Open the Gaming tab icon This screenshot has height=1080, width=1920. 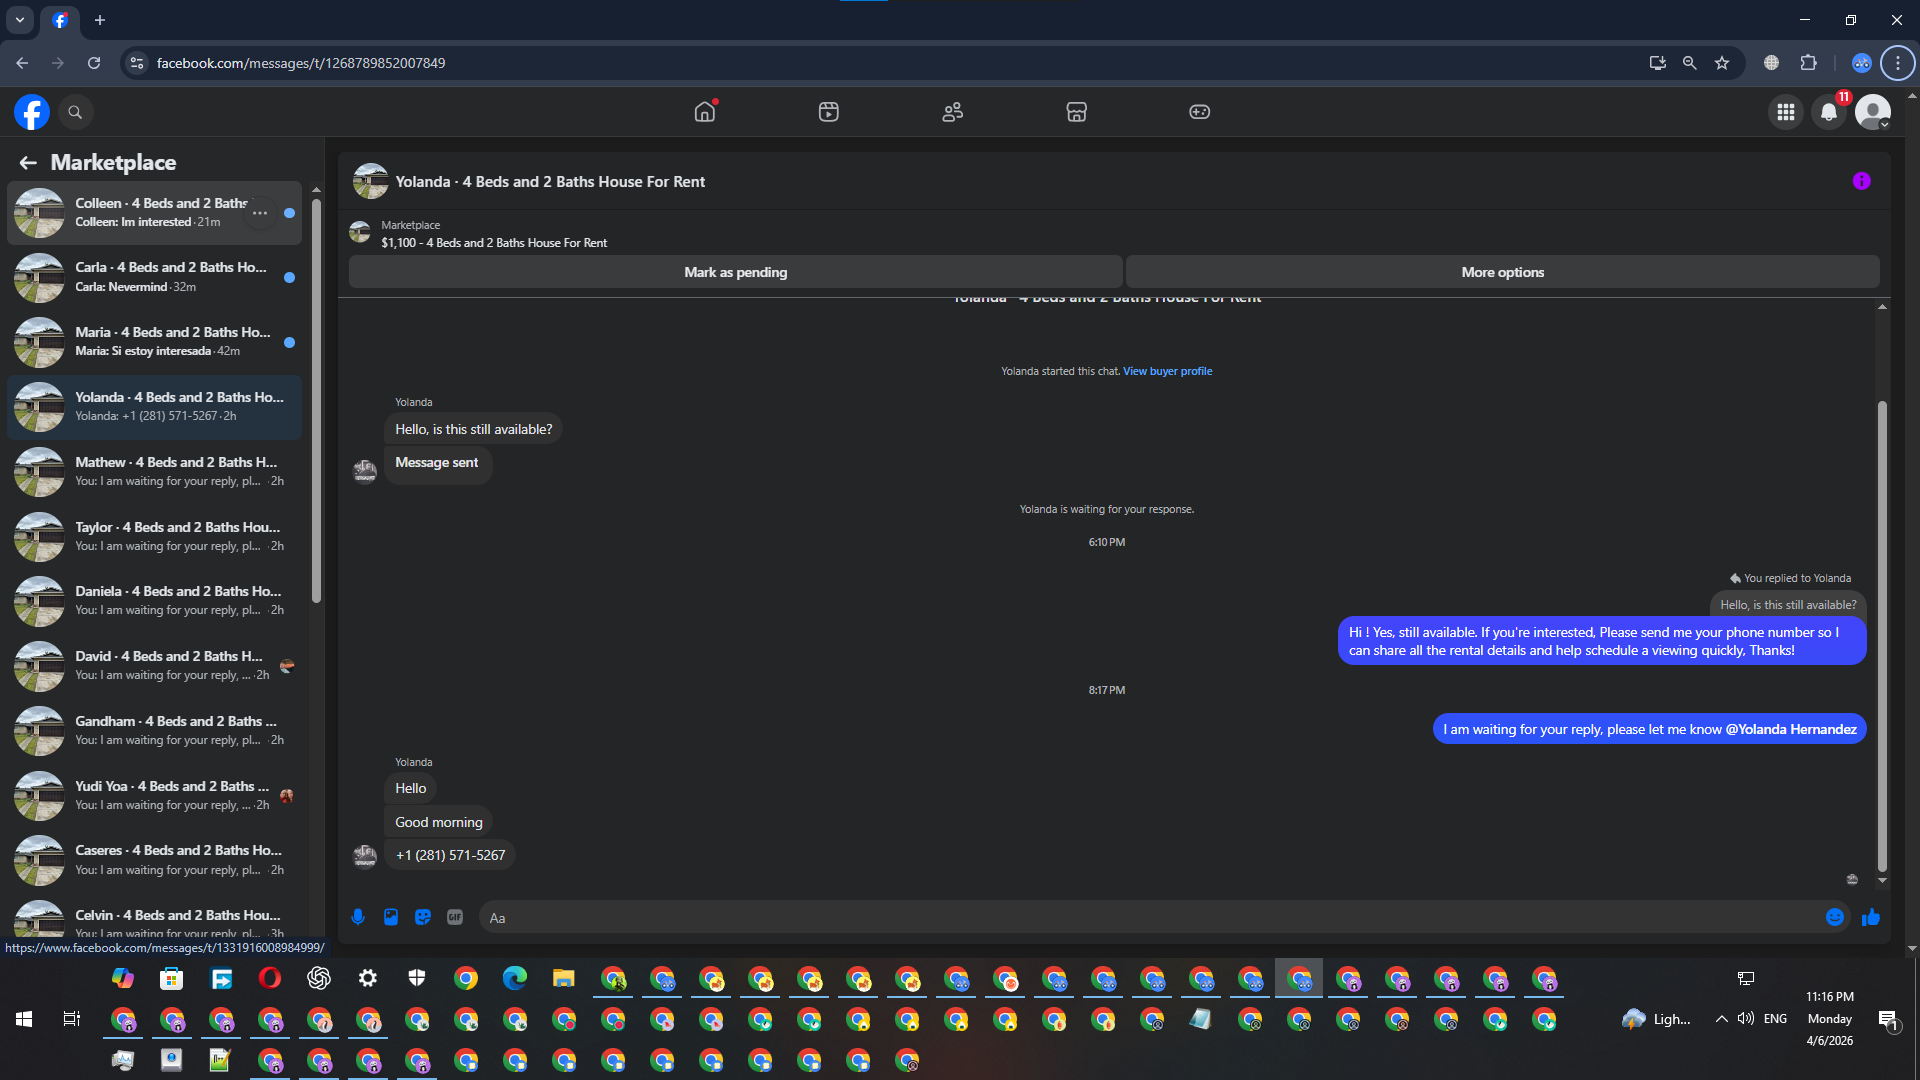1200,112
